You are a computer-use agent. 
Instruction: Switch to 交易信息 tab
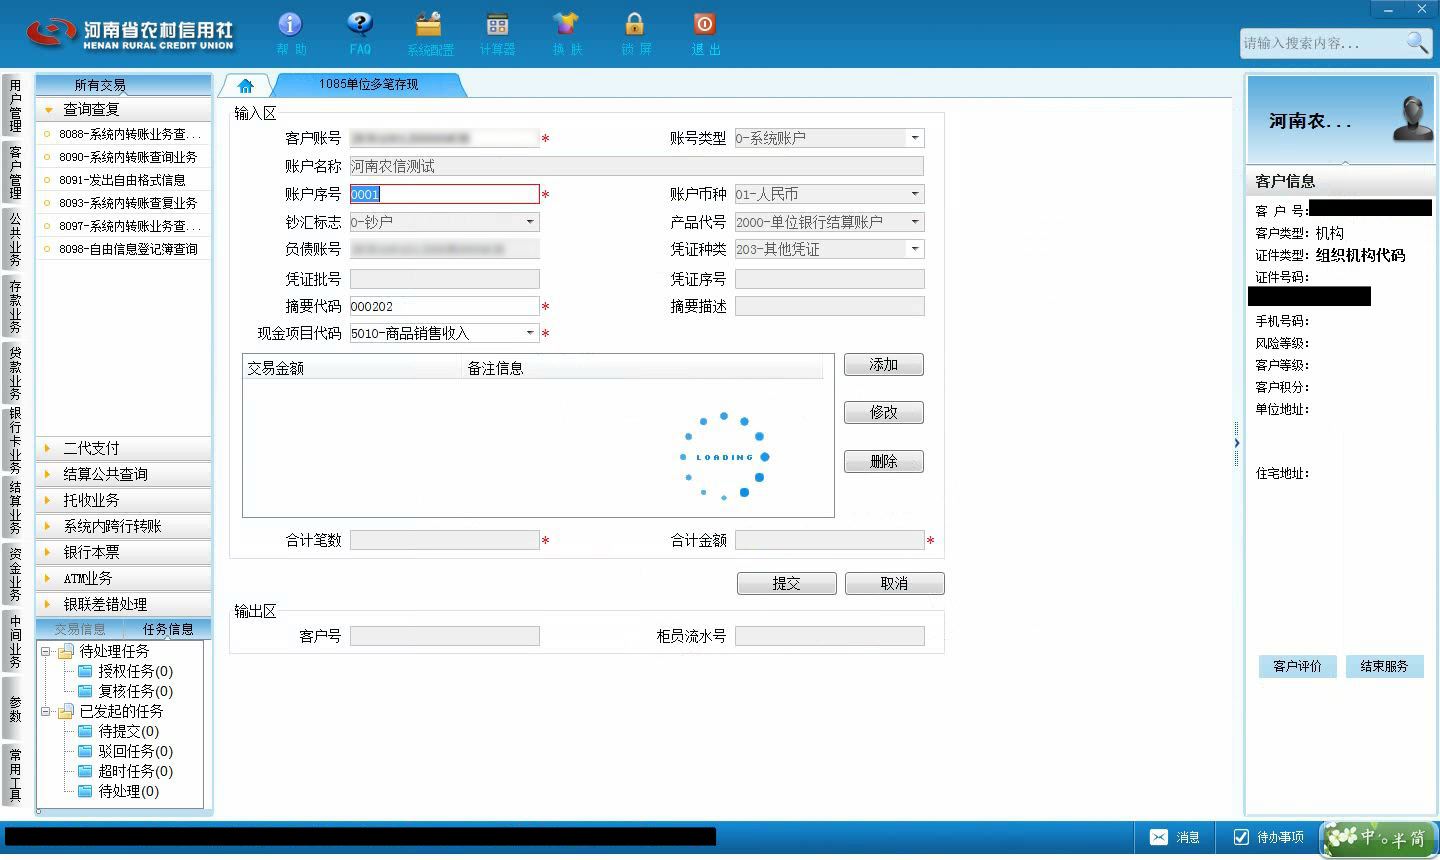tap(80, 629)
